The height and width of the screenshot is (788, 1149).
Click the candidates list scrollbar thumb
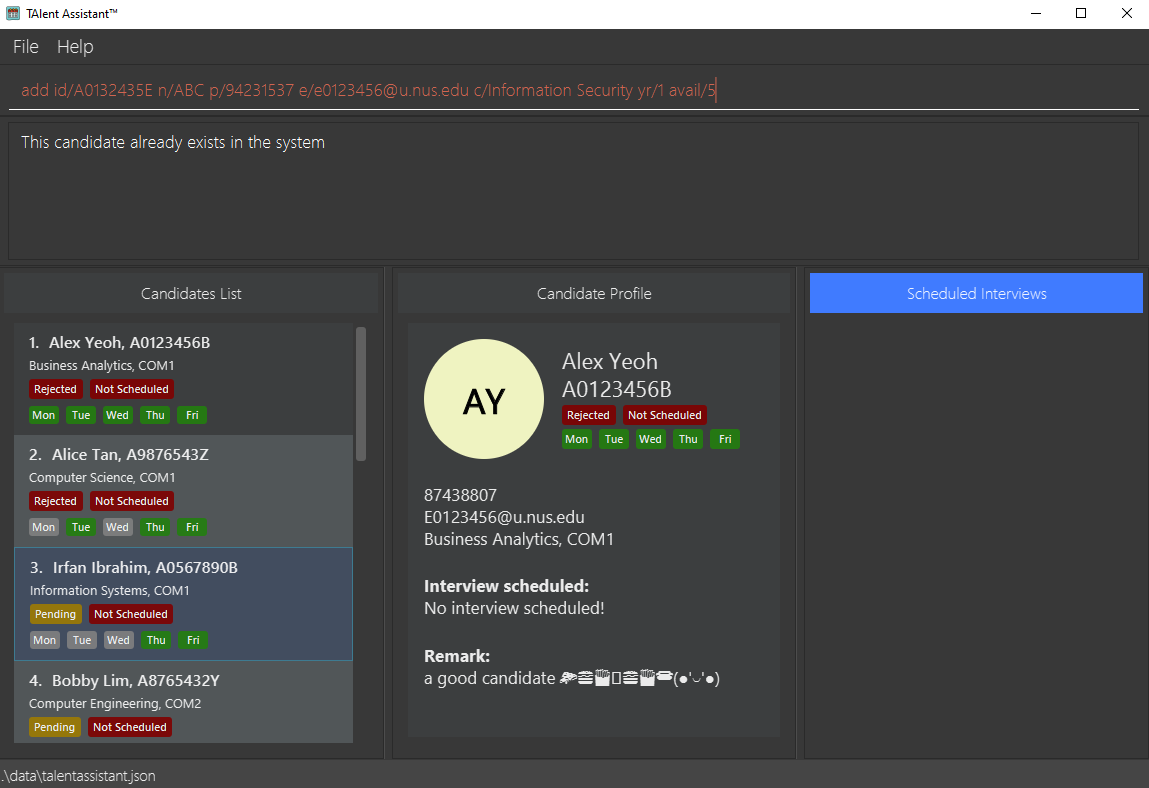tap(361, 394)
